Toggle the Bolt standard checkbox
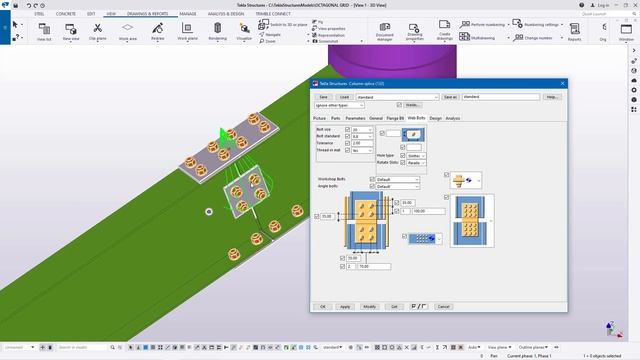This screenshot has height=360, width=640. [x=347, y=136]
